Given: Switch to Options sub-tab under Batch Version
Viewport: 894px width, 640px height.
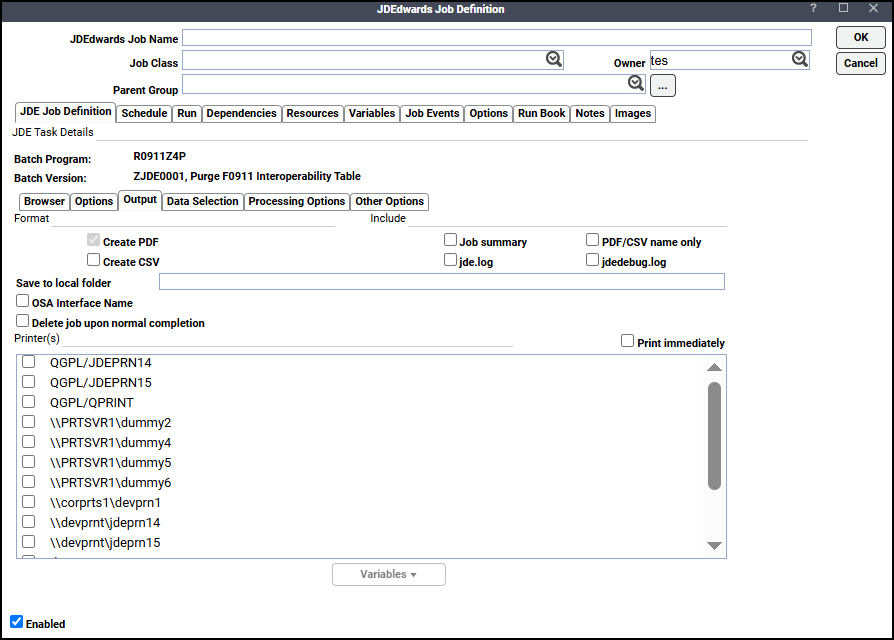Looking at the screenshot, I should pyautogui.click(x=94, y=202).
